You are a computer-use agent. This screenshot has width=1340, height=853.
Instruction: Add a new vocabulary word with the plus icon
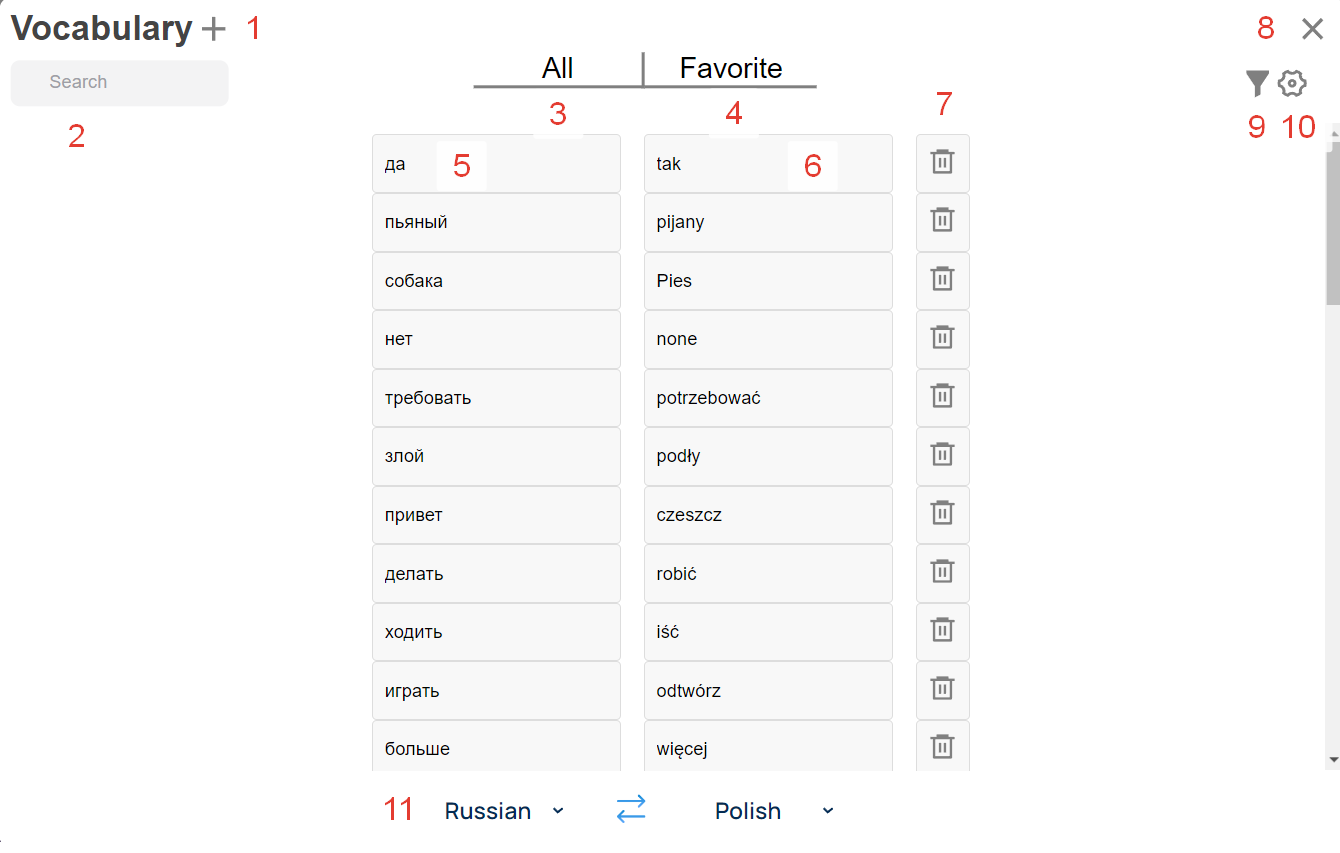point(212,28)
